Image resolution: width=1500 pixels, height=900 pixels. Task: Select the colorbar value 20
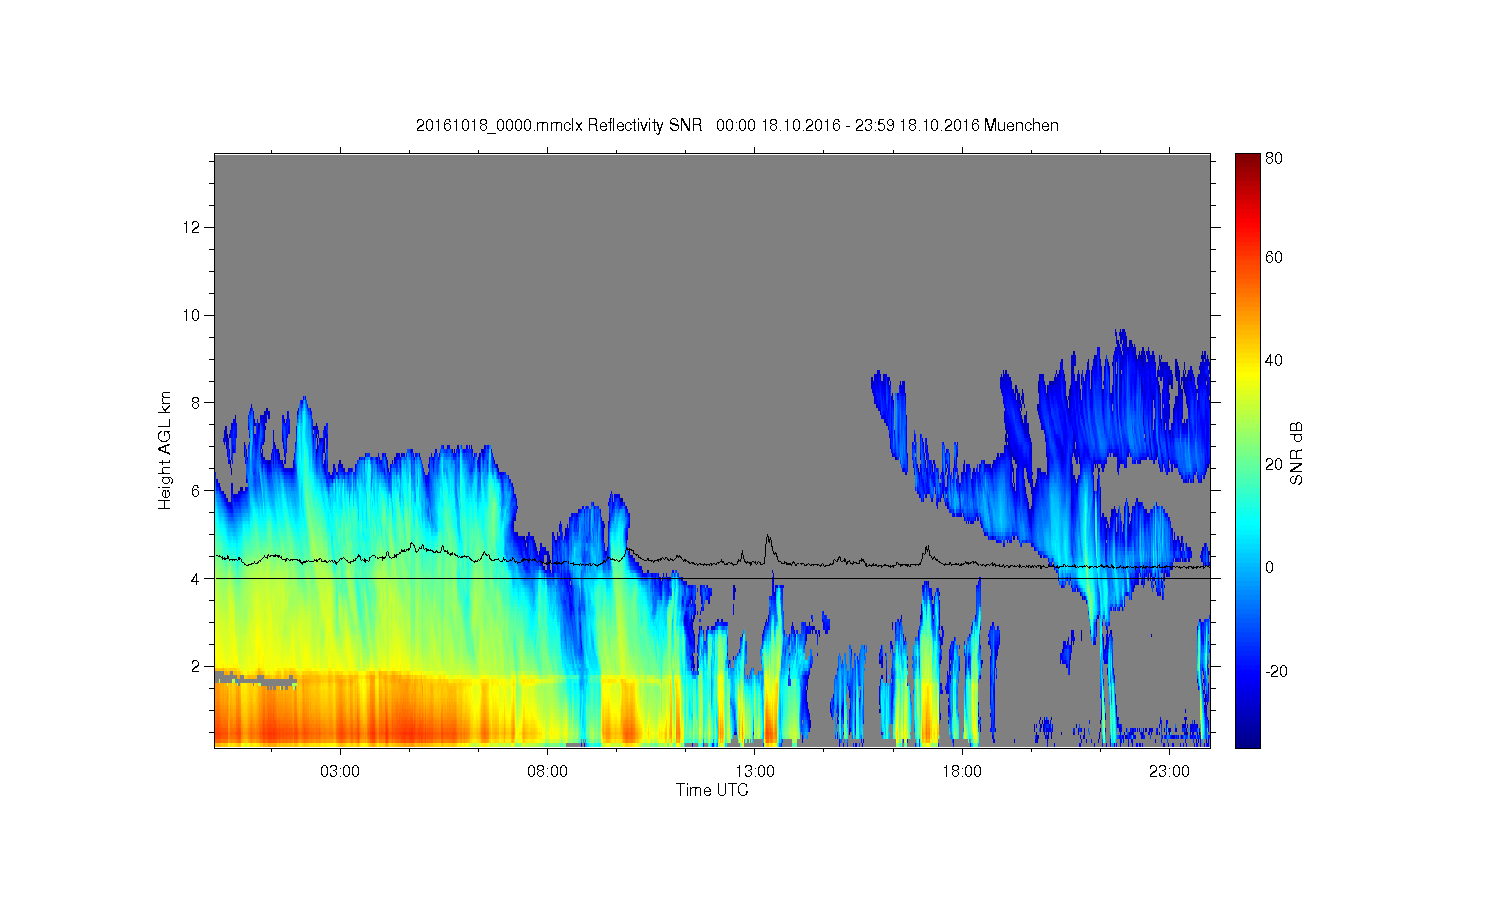tap(1274, 464)
